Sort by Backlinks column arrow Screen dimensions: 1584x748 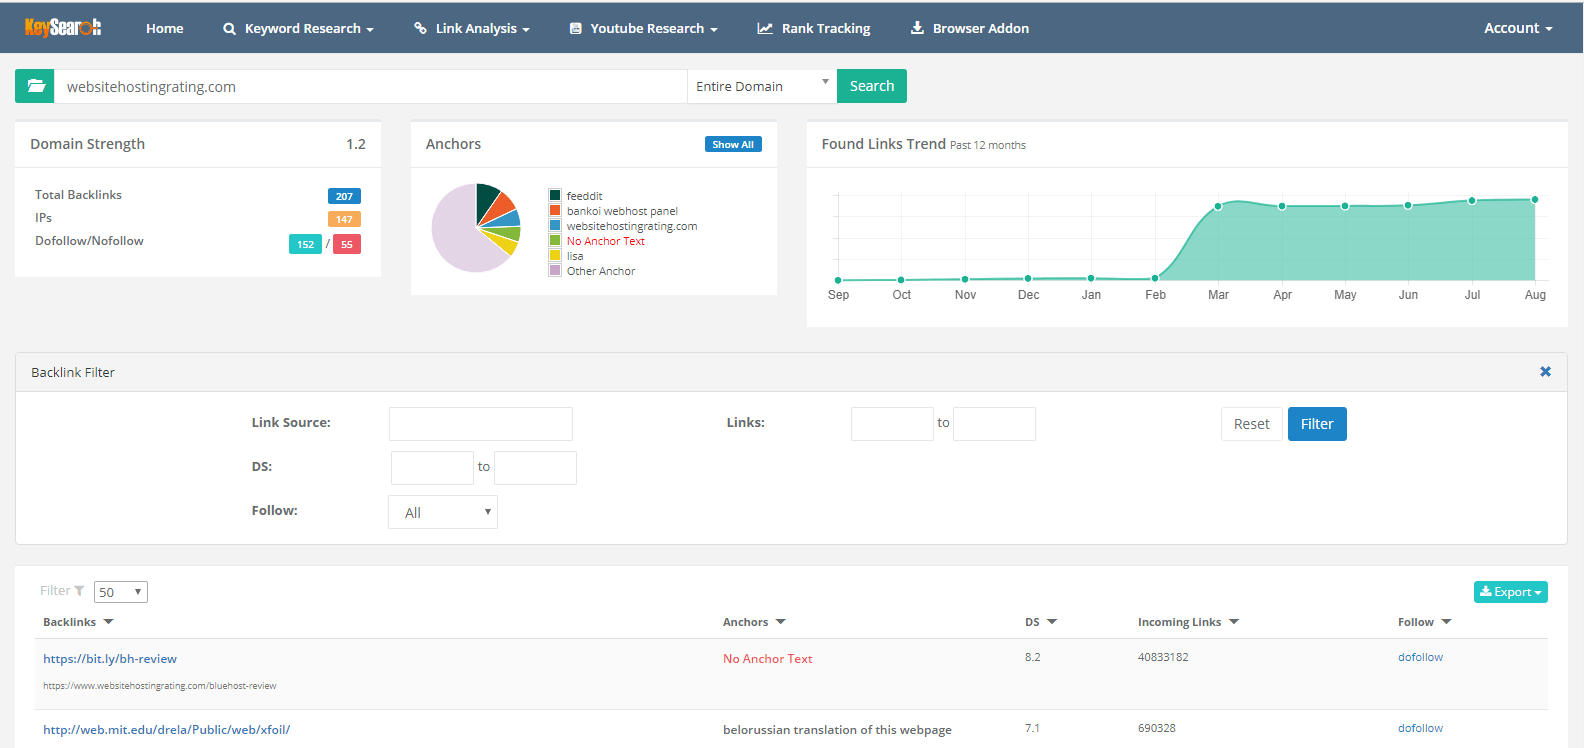coord(108,622)
